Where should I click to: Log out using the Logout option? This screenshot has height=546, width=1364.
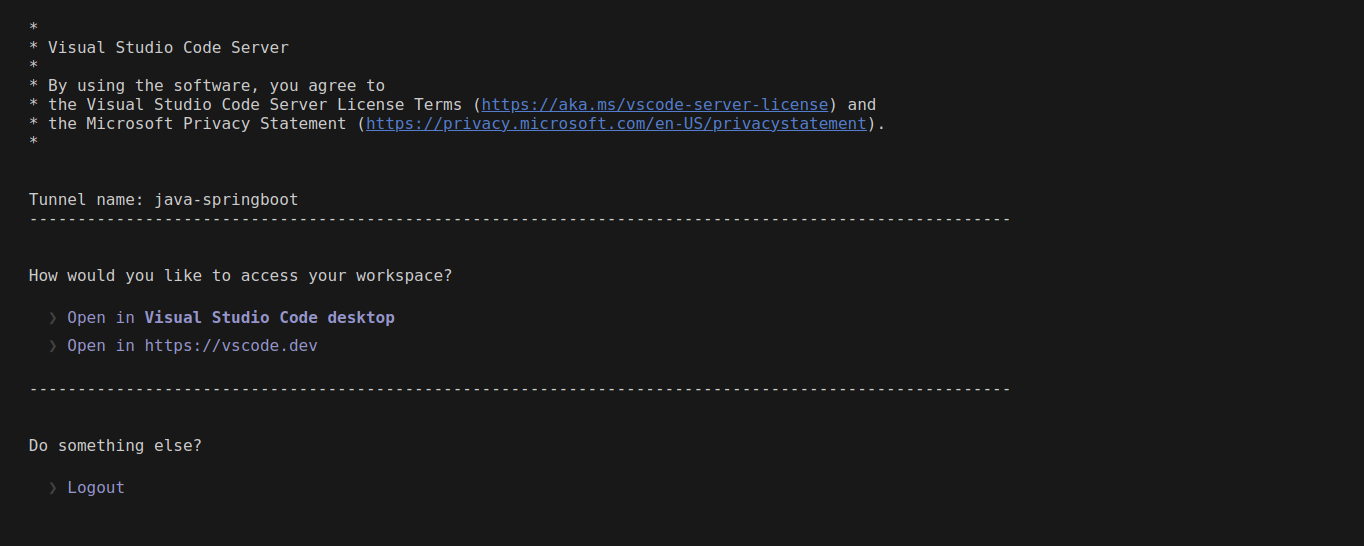96,488
